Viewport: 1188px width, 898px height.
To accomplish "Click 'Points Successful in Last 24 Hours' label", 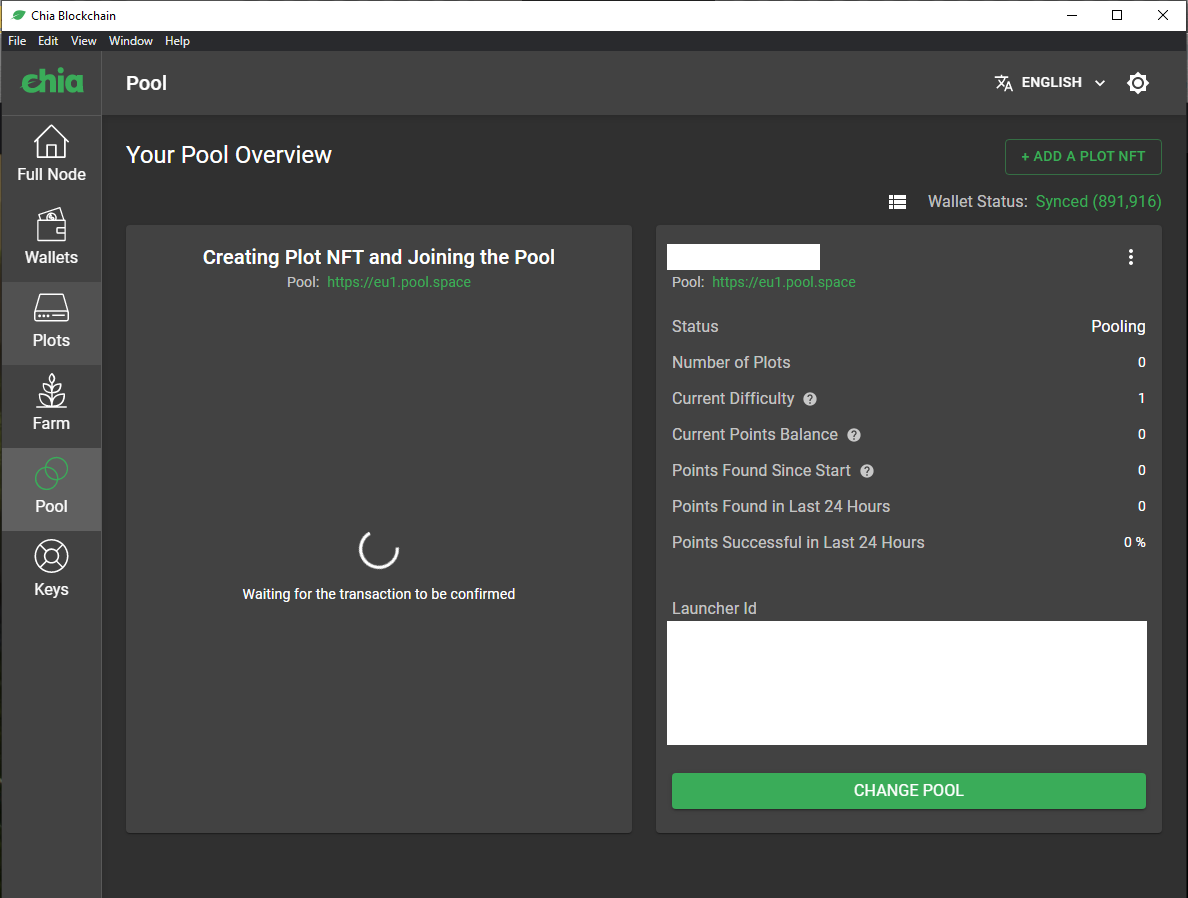I will point(798,543).
